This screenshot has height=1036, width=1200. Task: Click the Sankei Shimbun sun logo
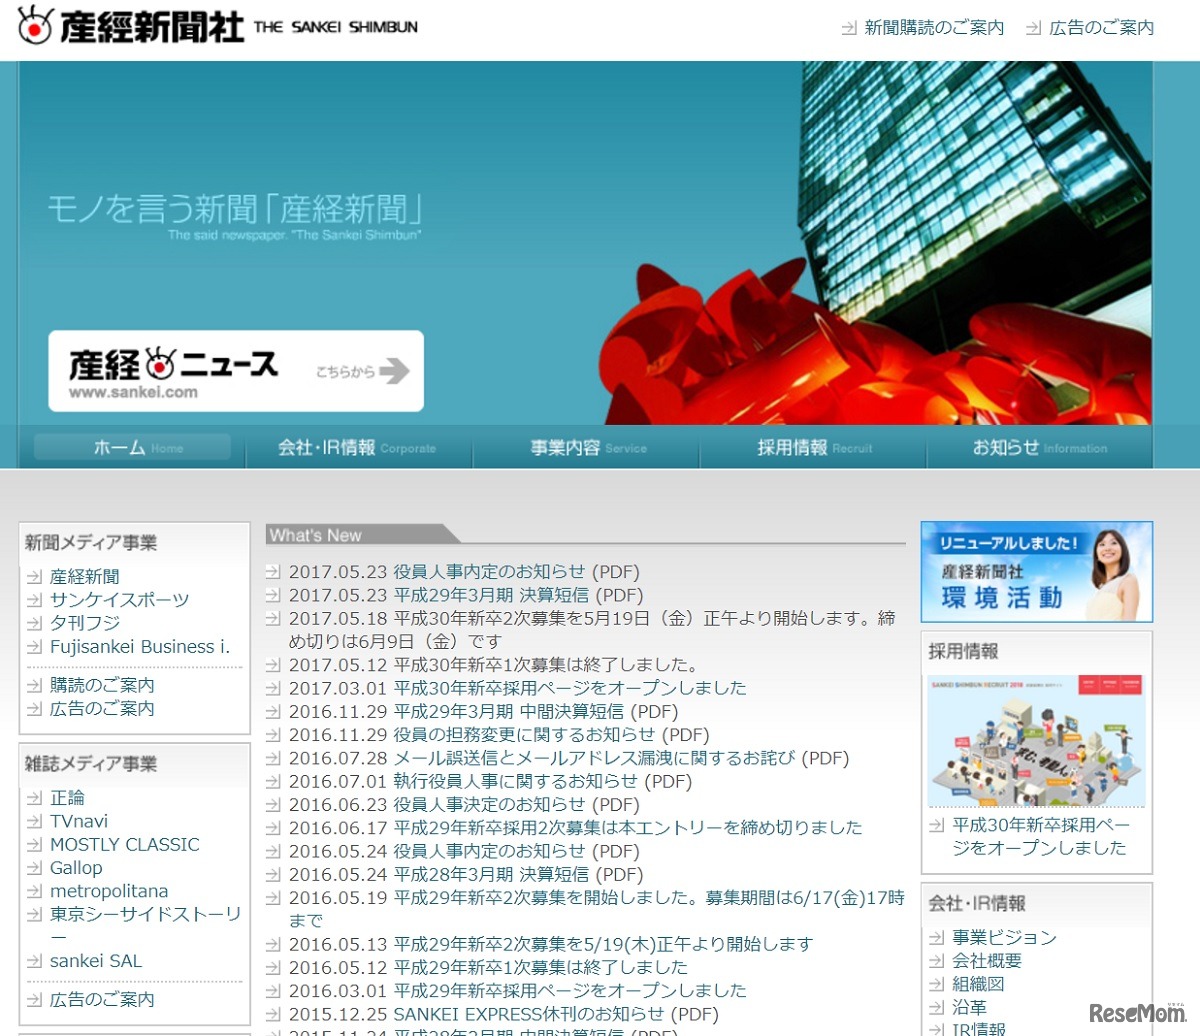33,28
